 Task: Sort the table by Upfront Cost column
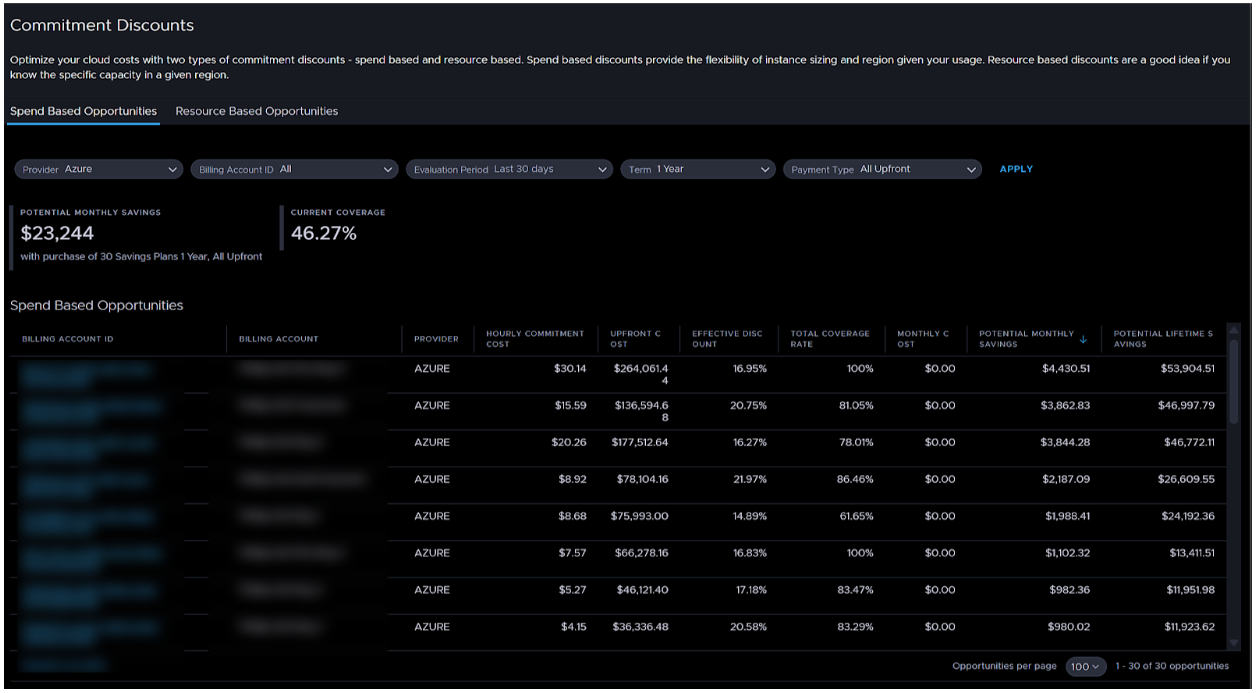tap(634, 339)
